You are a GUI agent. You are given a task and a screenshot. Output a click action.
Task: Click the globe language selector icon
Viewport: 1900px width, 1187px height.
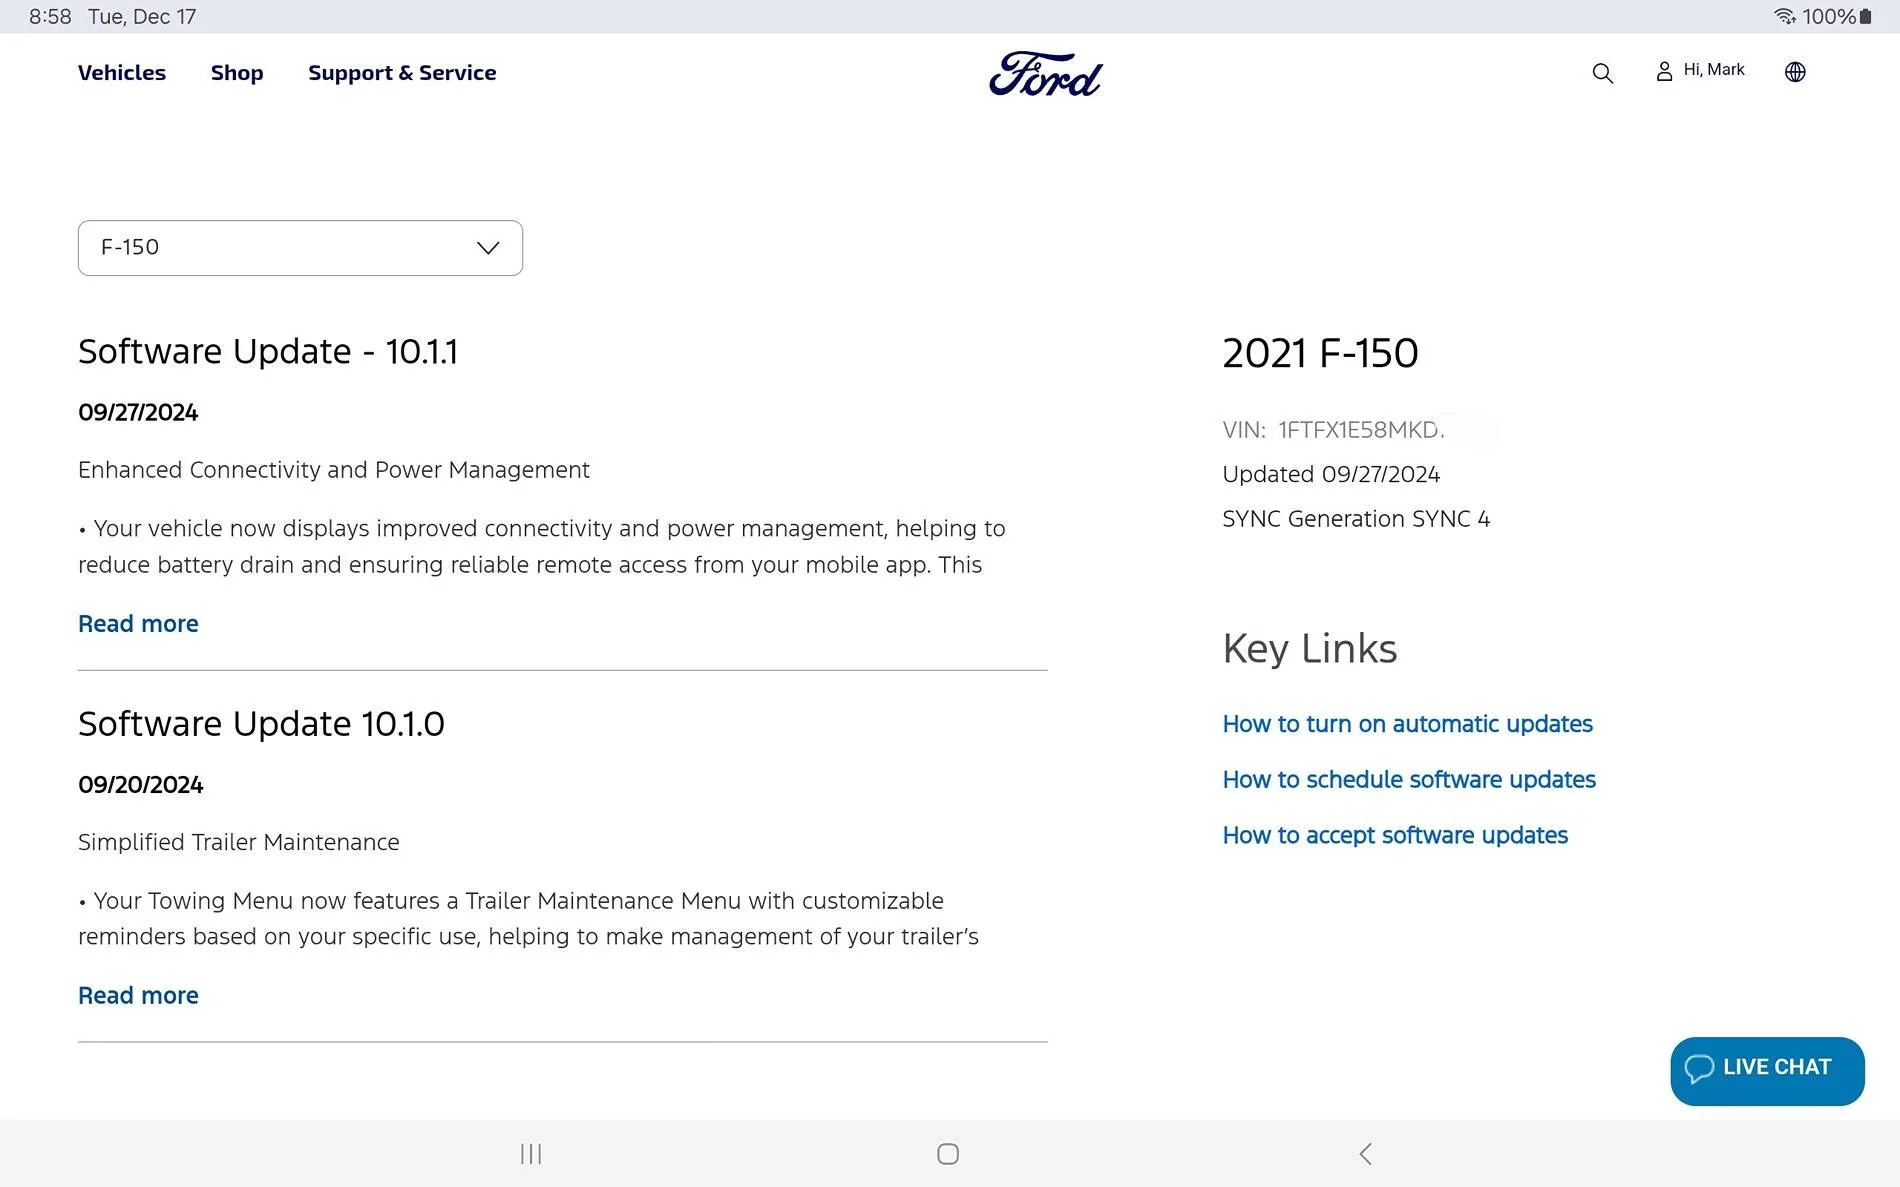[1795, 72]
